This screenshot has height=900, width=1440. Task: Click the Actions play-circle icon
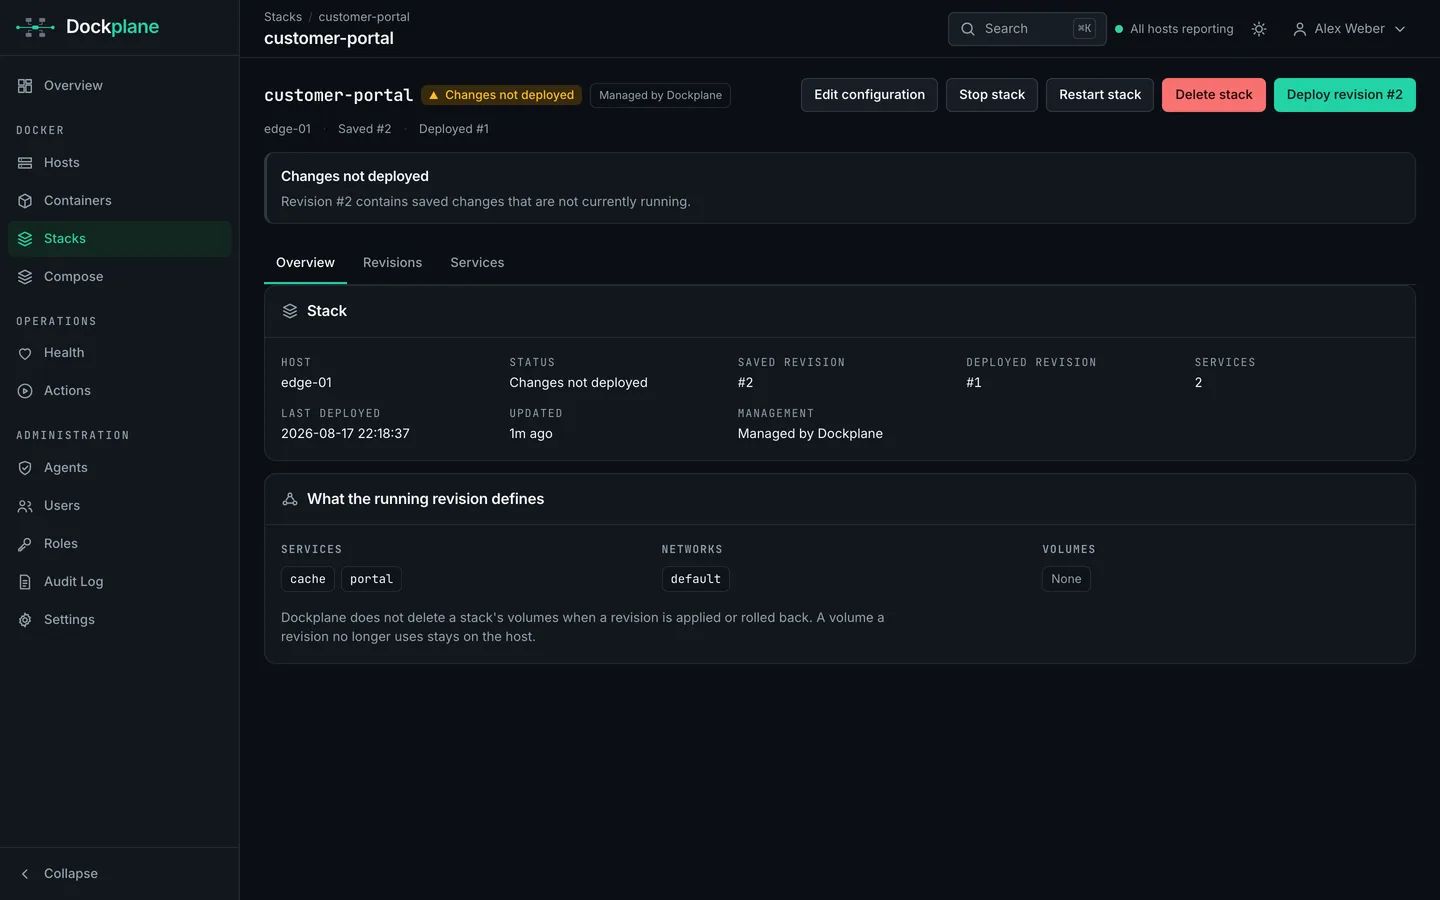25,391
